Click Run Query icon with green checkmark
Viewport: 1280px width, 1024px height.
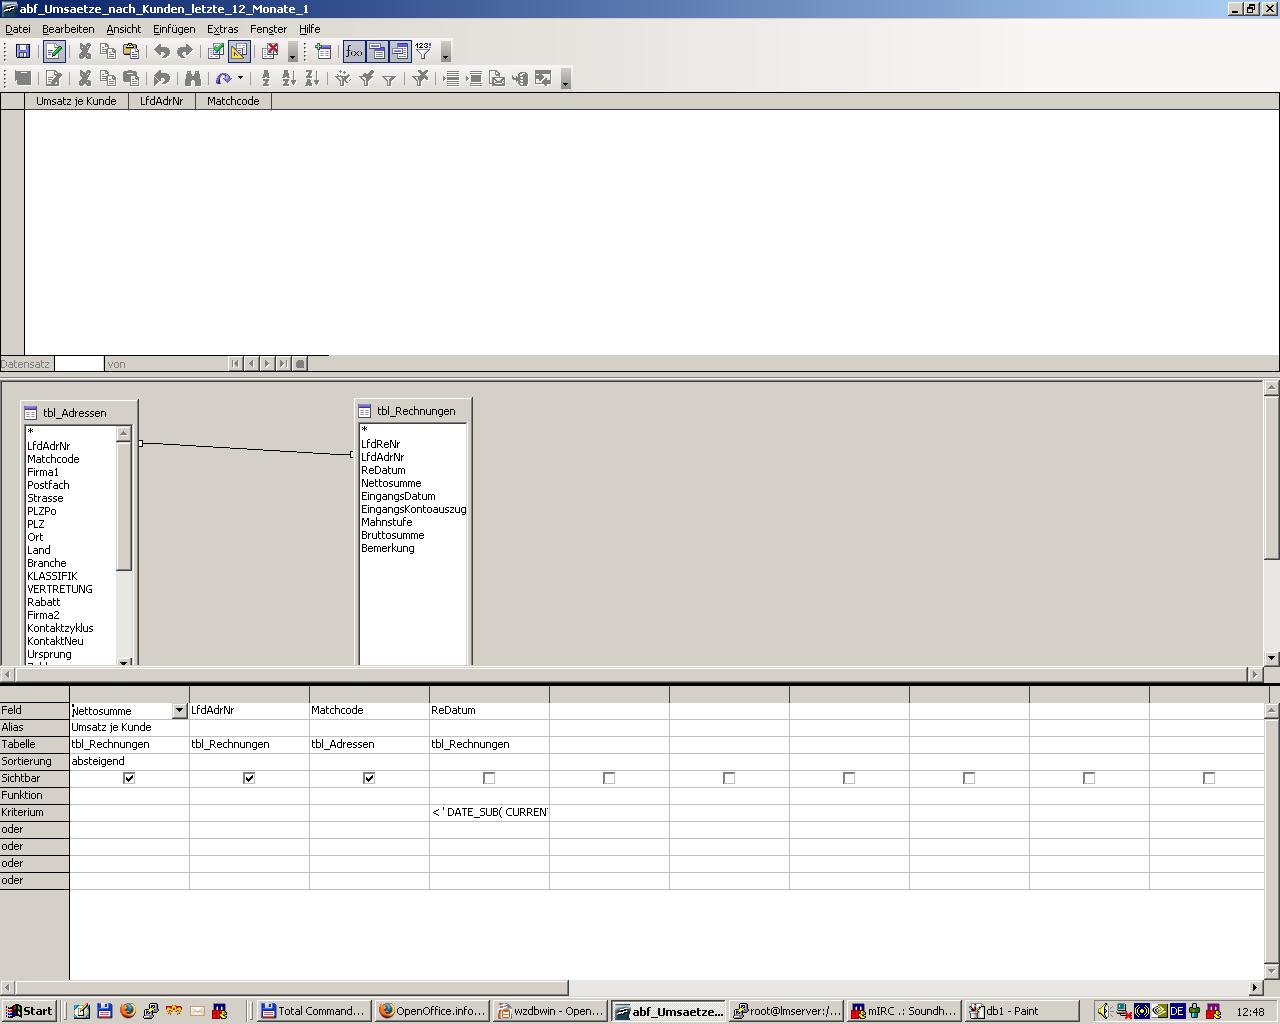215,52
